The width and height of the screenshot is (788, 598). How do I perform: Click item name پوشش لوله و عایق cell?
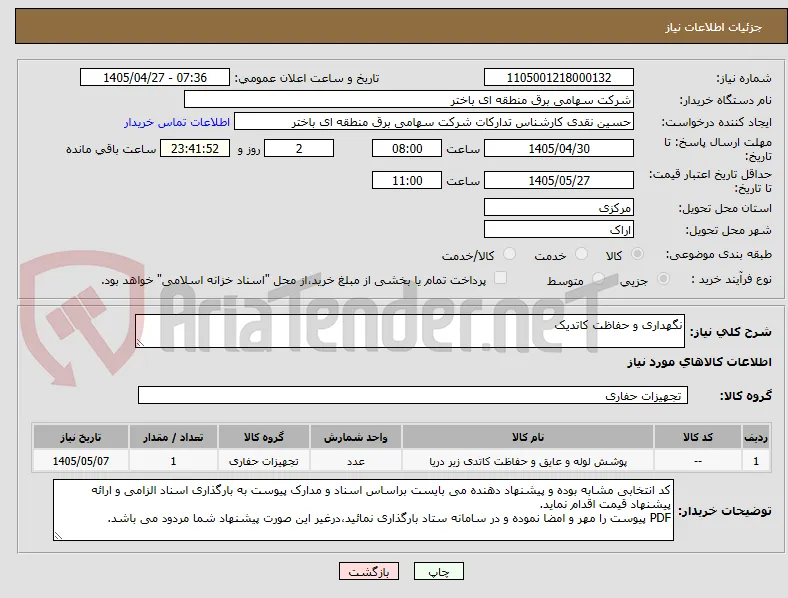(528, 461)
